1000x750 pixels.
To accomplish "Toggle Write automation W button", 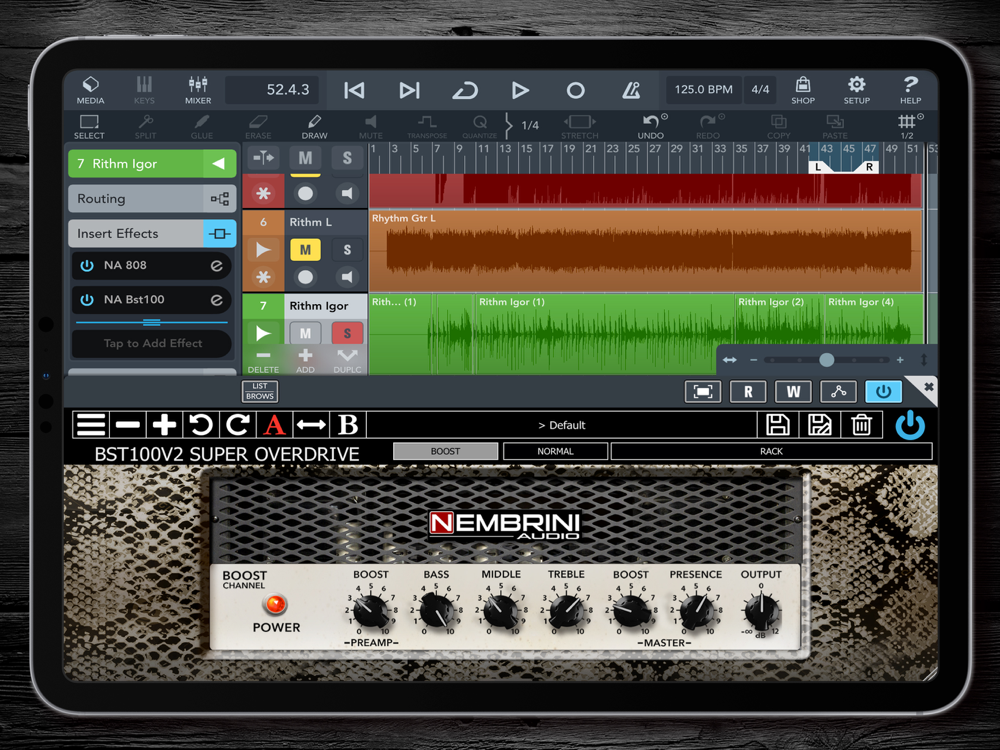I will click(793, 392).
